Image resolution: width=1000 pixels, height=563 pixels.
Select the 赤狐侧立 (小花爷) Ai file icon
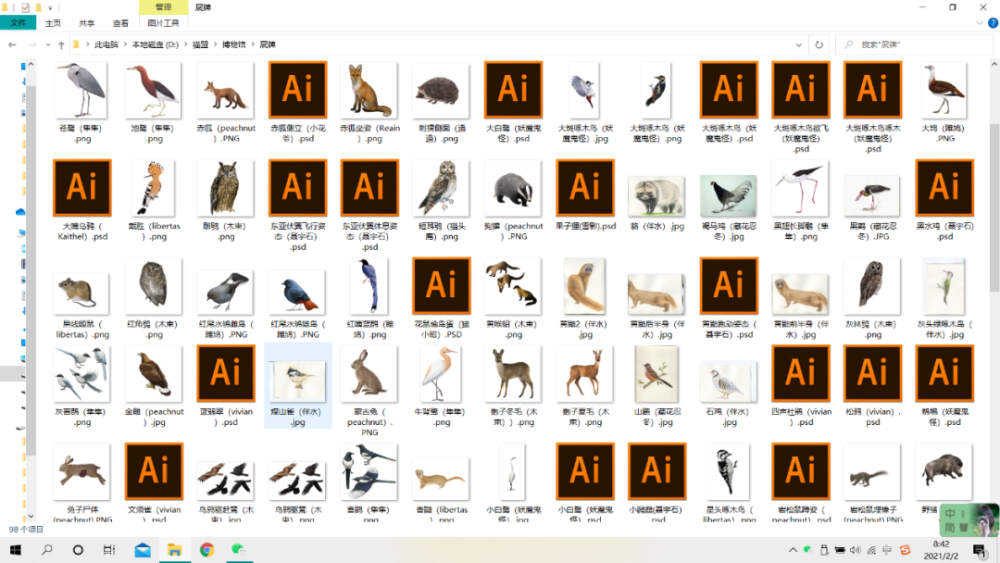(x=298, y=90)
